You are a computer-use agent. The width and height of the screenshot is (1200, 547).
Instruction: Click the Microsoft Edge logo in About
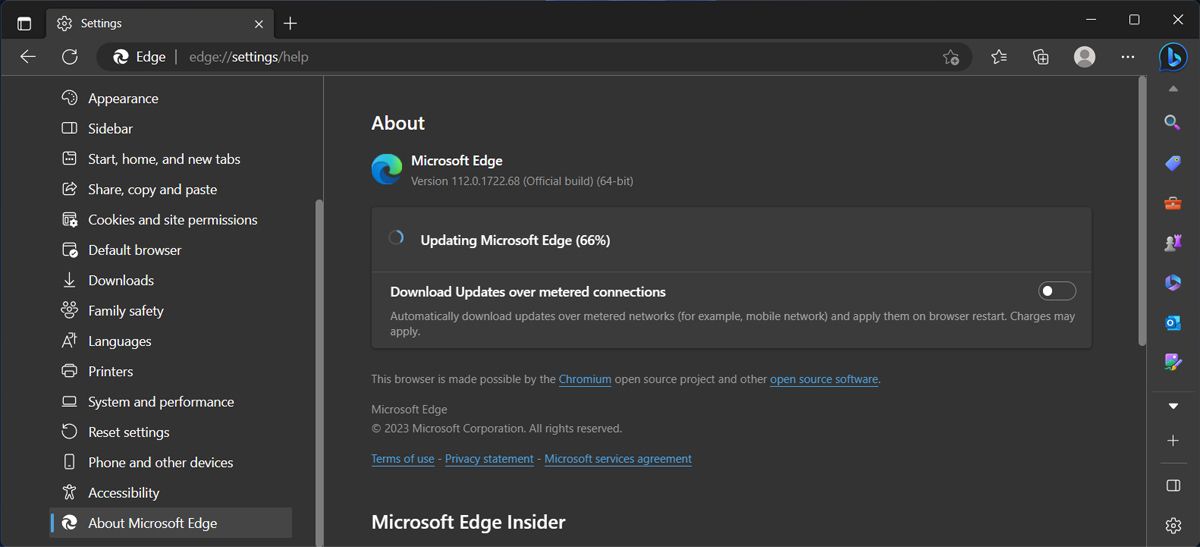tap(387, 169)
